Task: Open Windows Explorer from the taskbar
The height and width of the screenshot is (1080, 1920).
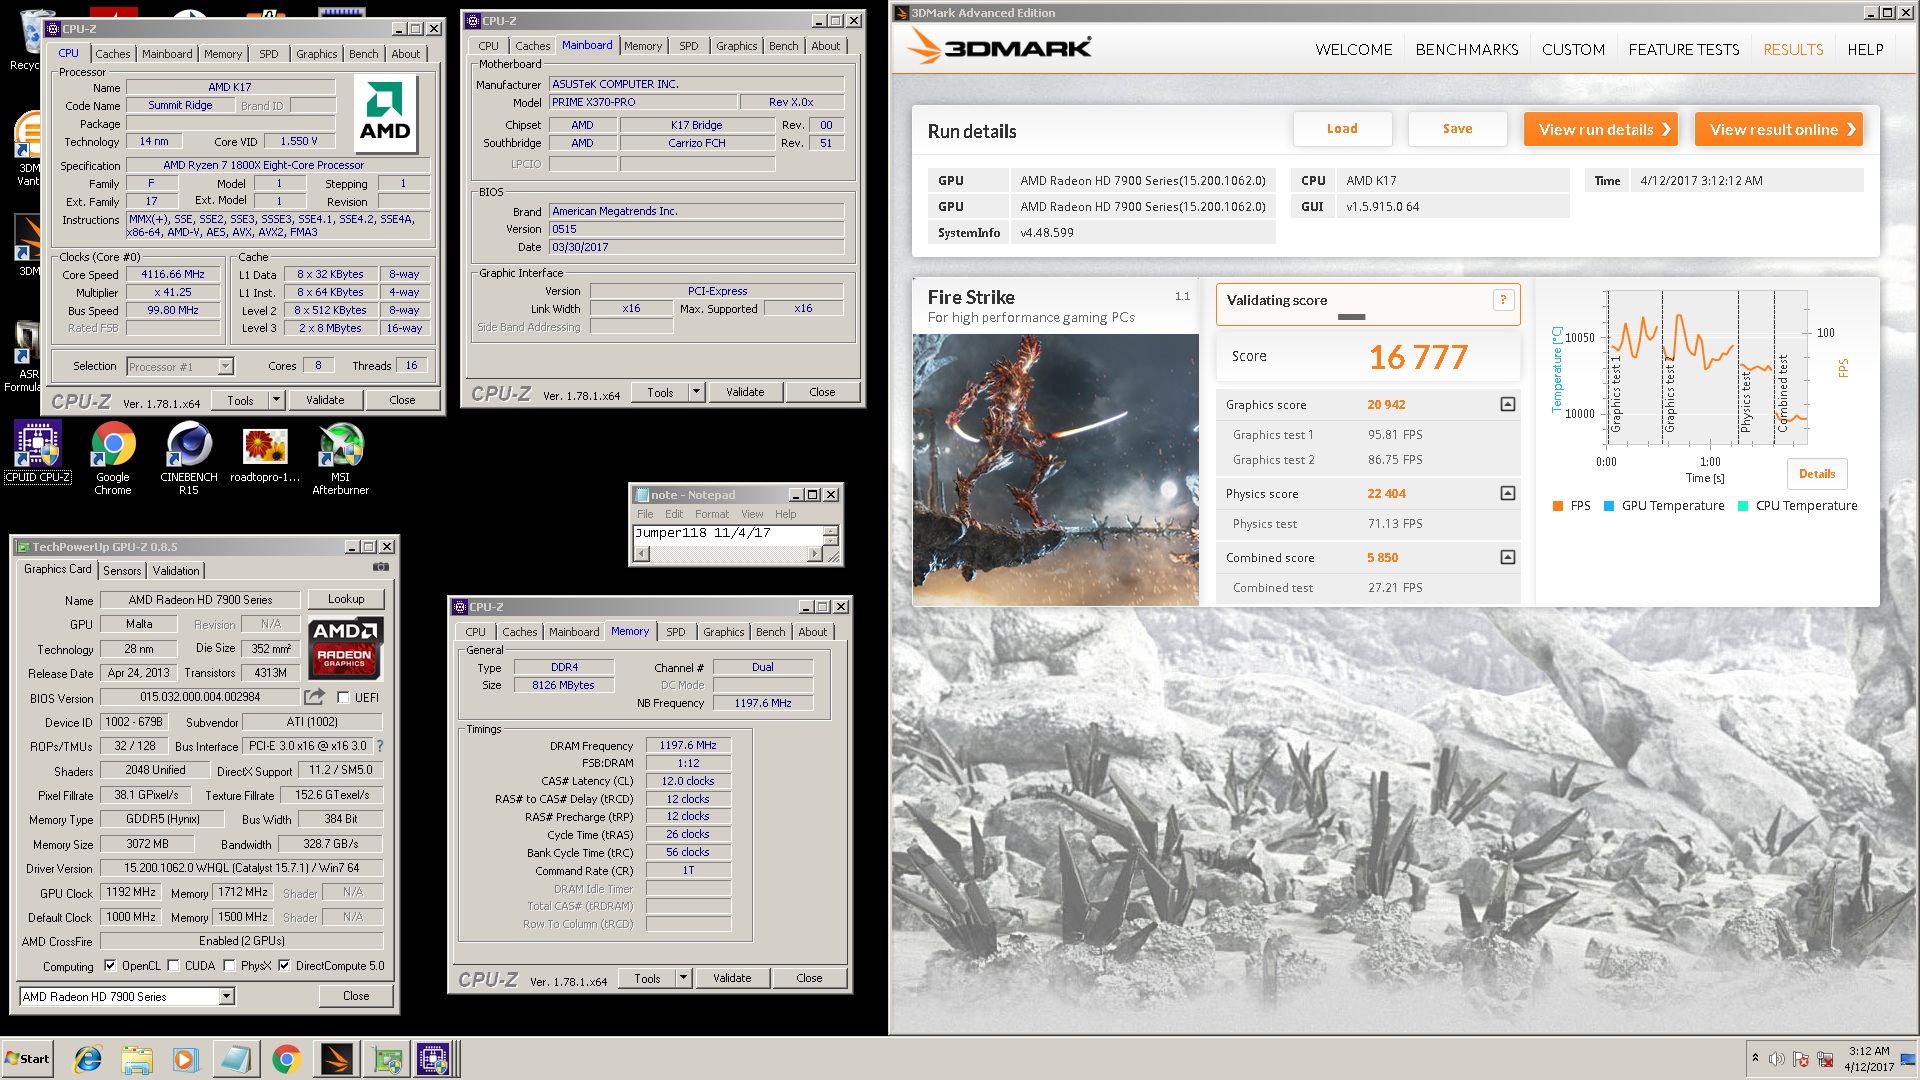Action: (x=137, y=1059)
